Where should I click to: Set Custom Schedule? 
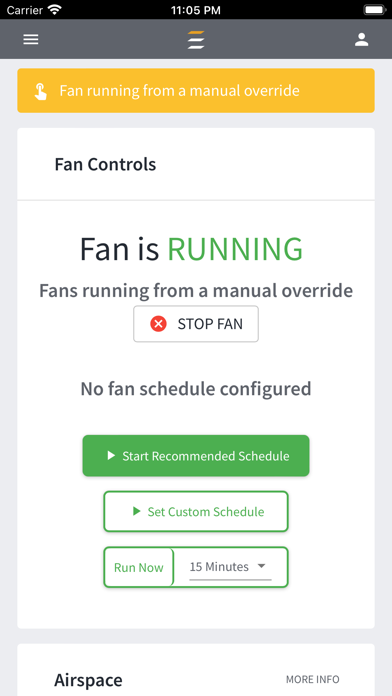[x=196, y=511]
